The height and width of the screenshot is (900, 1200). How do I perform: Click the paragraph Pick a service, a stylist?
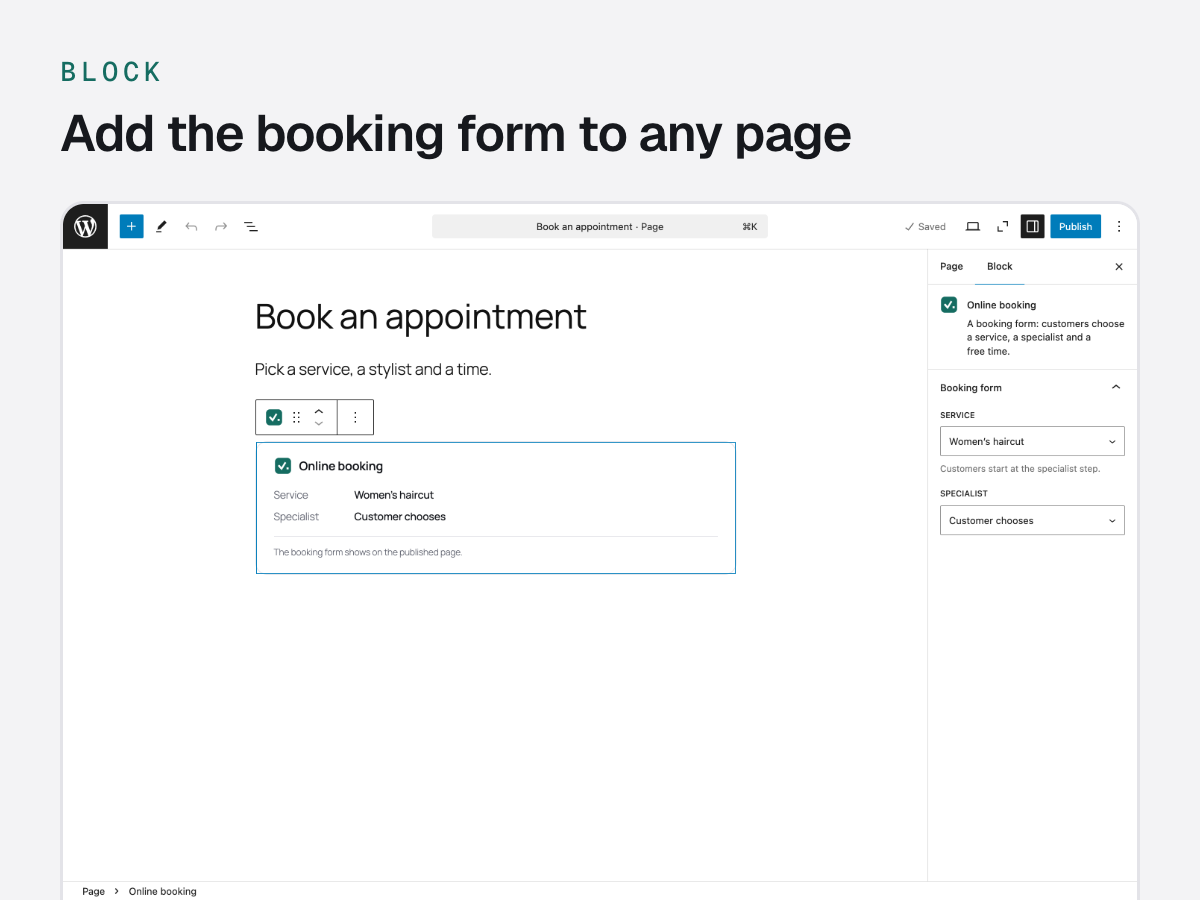pos(373,370)
